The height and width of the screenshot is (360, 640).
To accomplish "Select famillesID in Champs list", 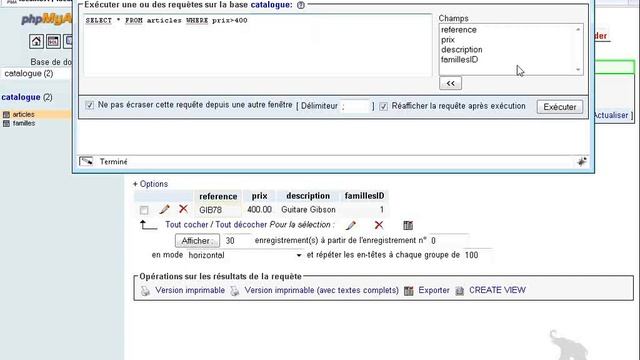I will tap(460, 60).
